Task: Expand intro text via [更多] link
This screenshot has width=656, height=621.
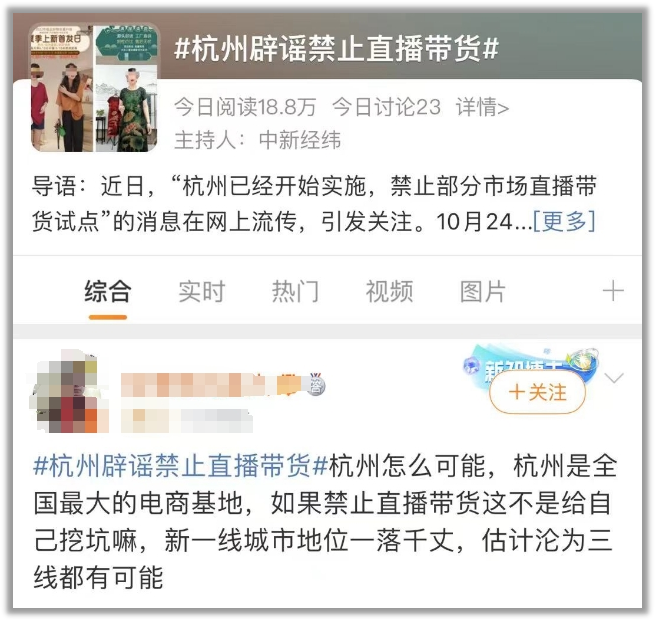Action: 564,221
